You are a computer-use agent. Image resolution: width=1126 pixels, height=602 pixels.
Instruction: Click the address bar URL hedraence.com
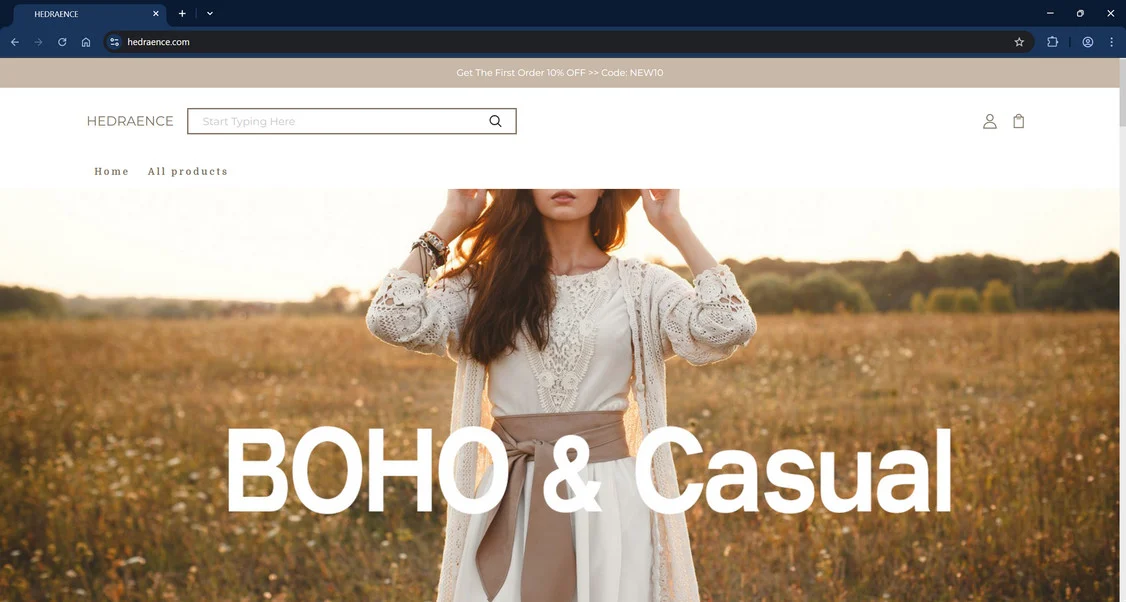[158, 42]
